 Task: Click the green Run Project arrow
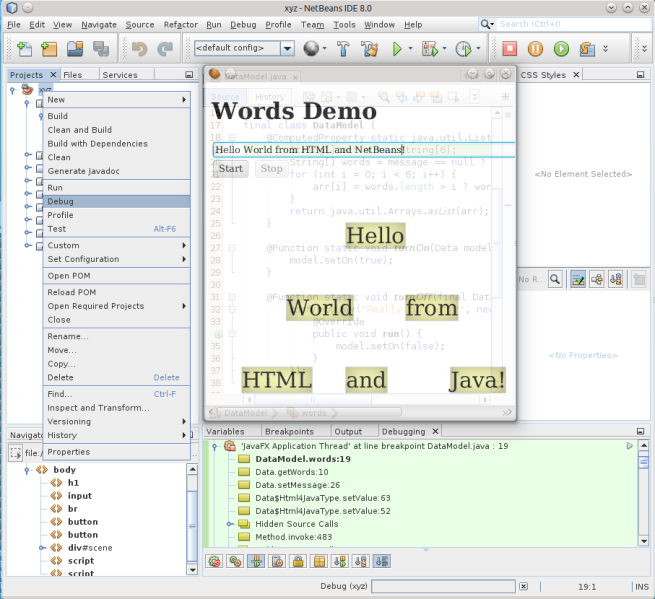[x=397, y=49]
